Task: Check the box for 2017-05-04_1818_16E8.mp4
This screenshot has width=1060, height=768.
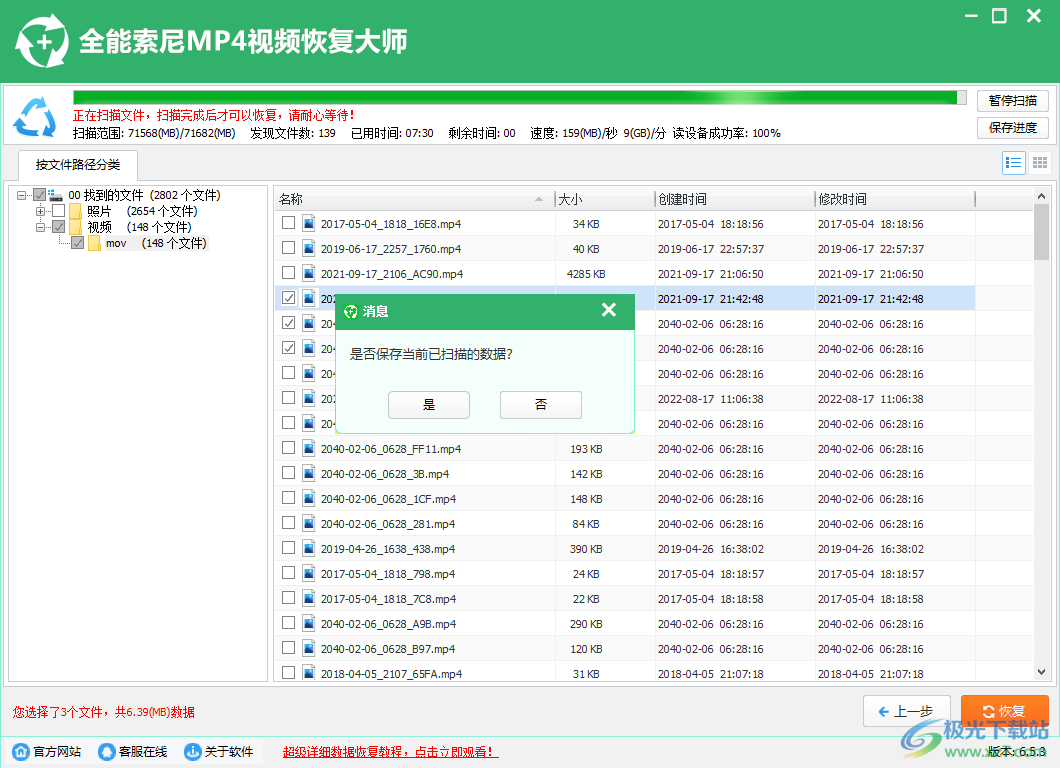Action: [289, 222]
